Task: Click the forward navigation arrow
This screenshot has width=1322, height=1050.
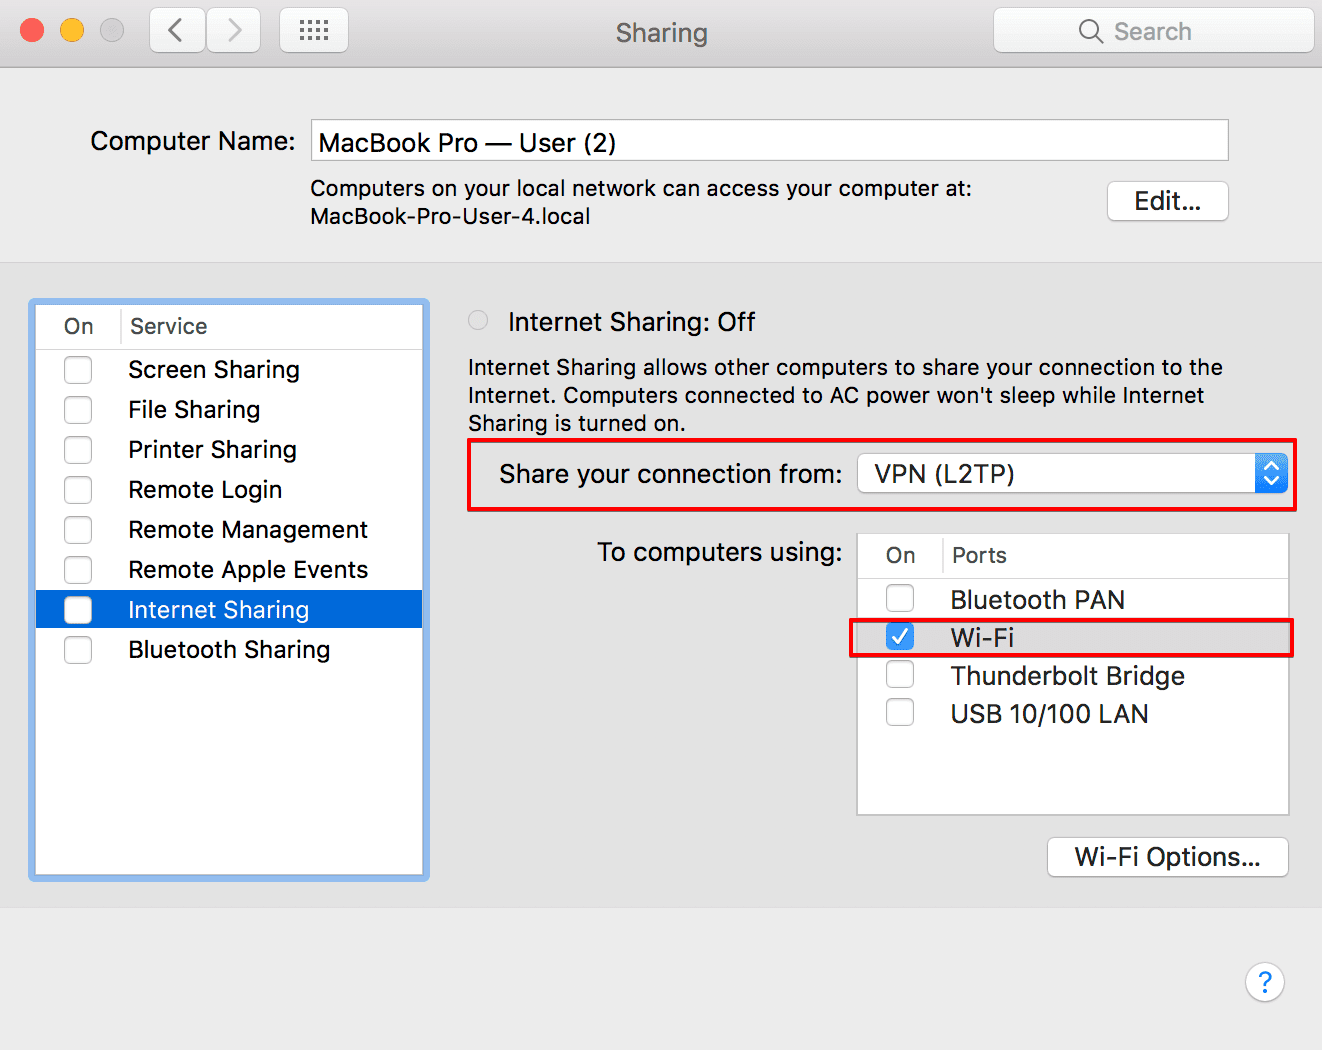Action: point(234,31)
